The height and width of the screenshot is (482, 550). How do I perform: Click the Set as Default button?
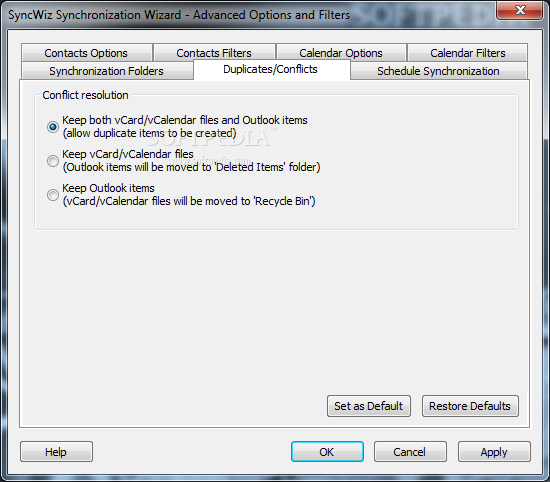click(x=369, y=406)
